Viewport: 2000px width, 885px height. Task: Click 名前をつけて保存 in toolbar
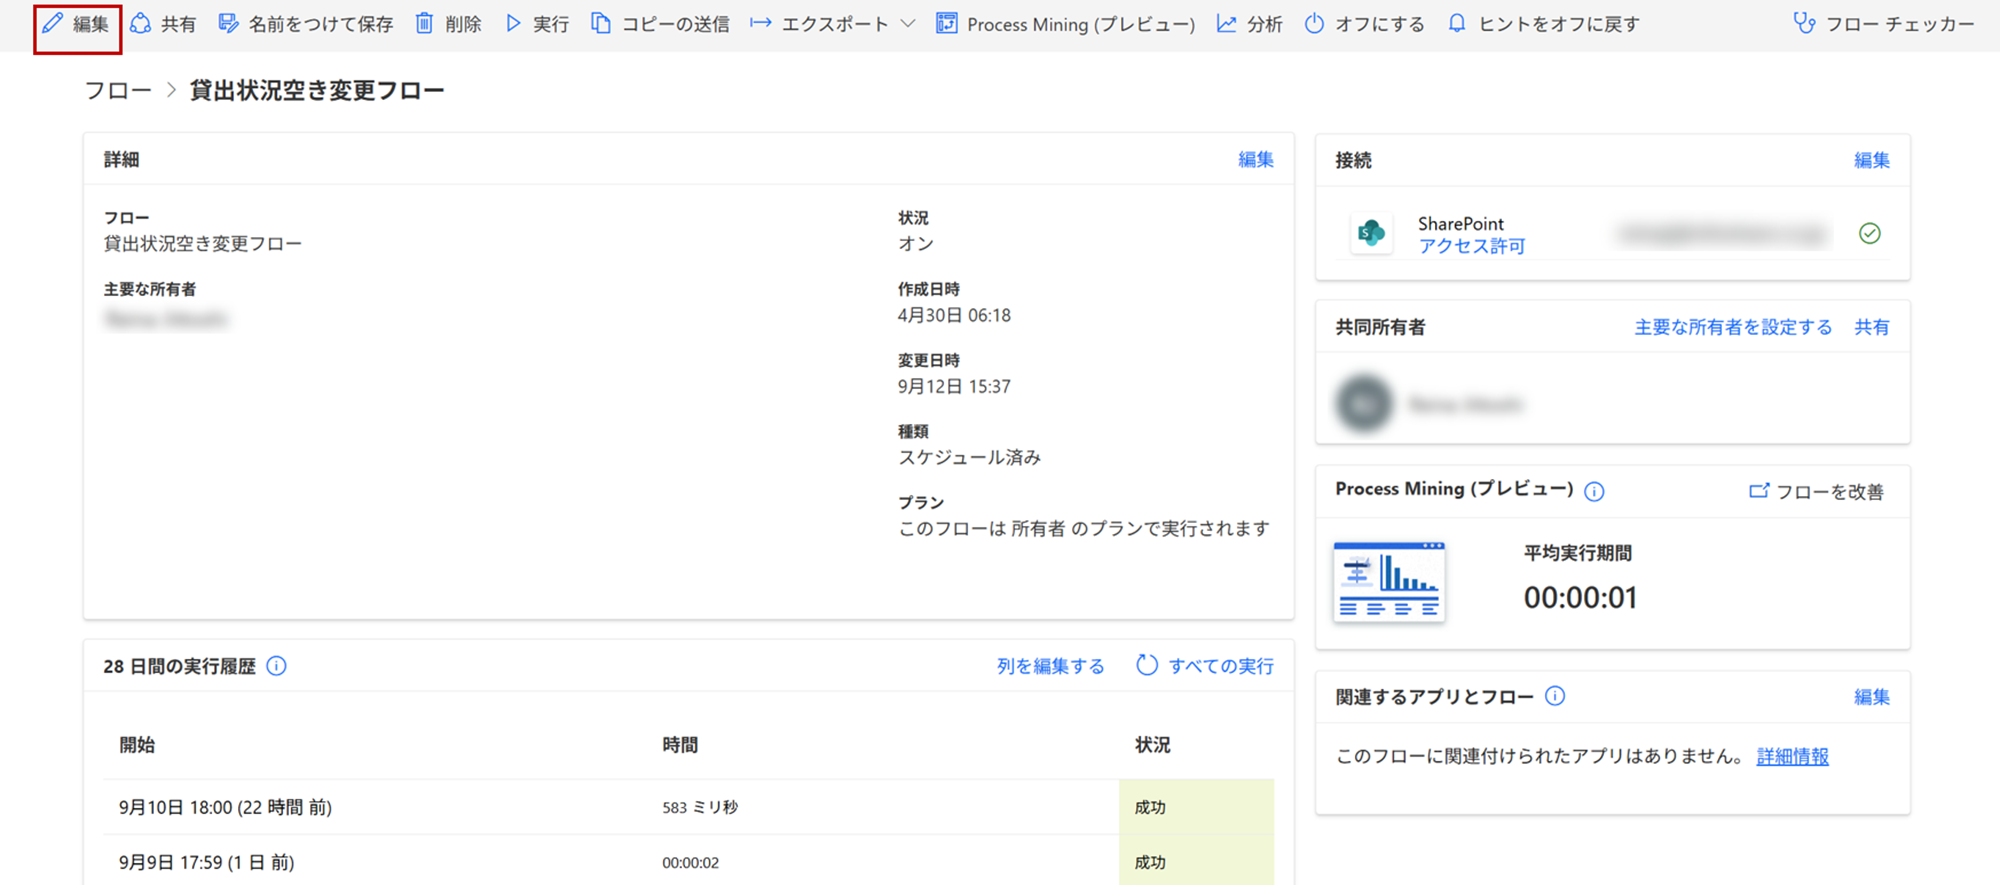pyautogui.click(x=306, y=24)
